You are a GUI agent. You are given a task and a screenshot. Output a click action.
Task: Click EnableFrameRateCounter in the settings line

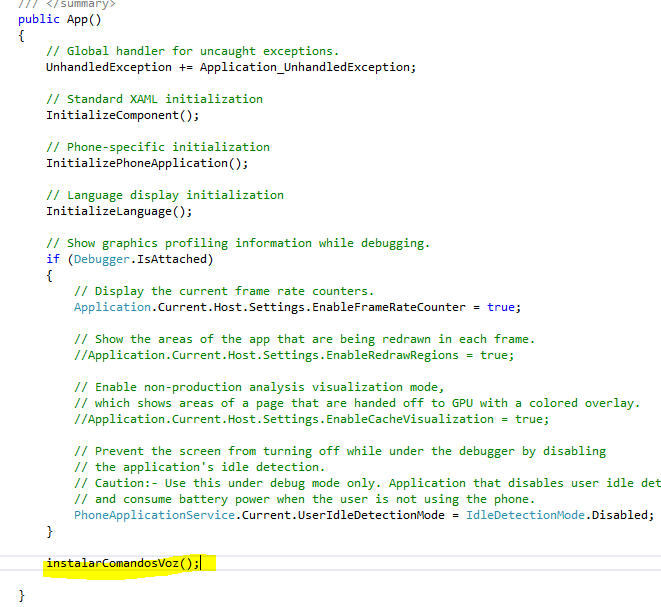[389, 307]
